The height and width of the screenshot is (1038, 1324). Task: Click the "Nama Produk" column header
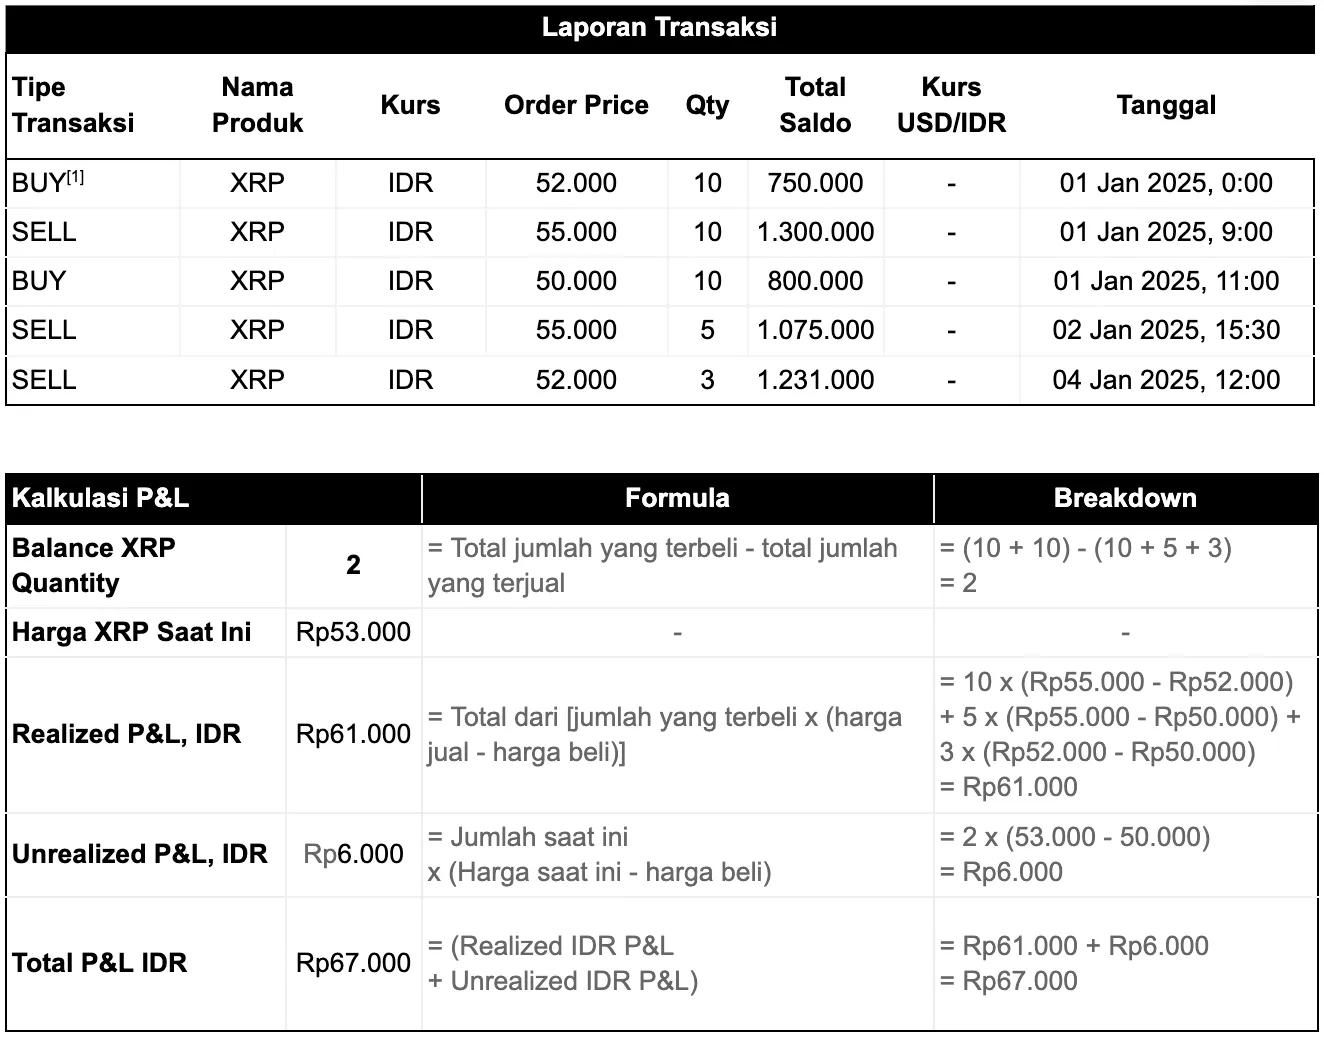(257, 105)
